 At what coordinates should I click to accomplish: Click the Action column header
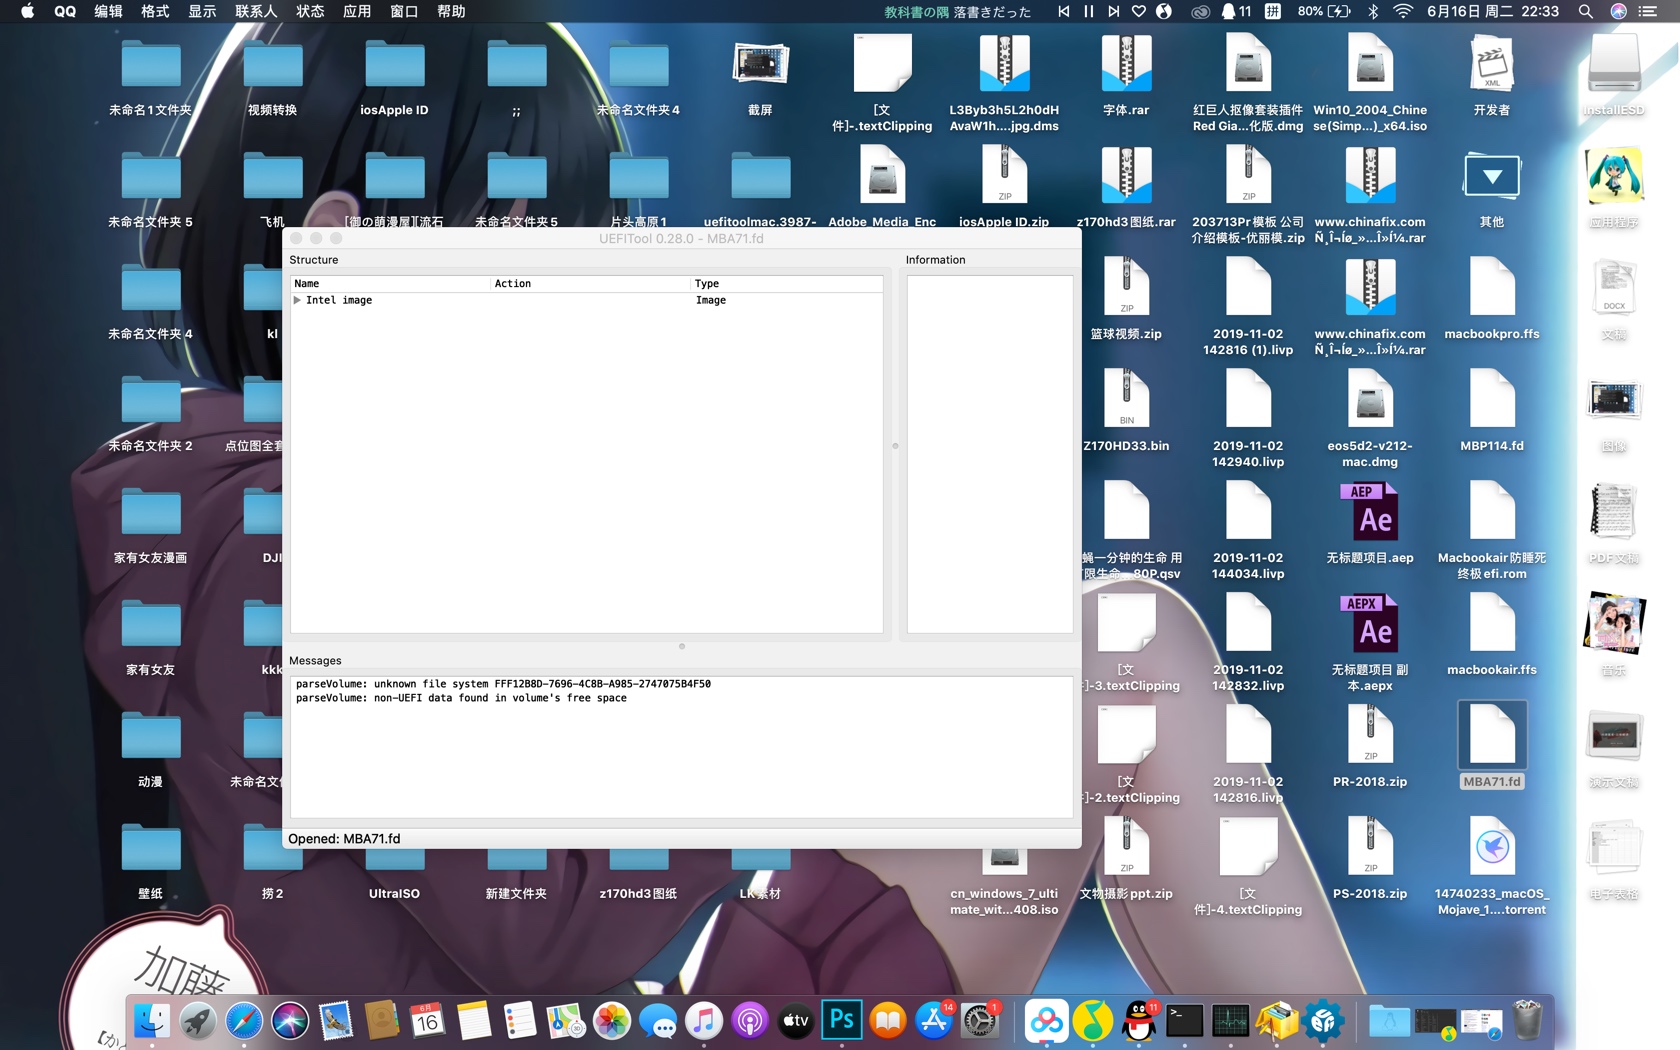click(x=591, y=284)
